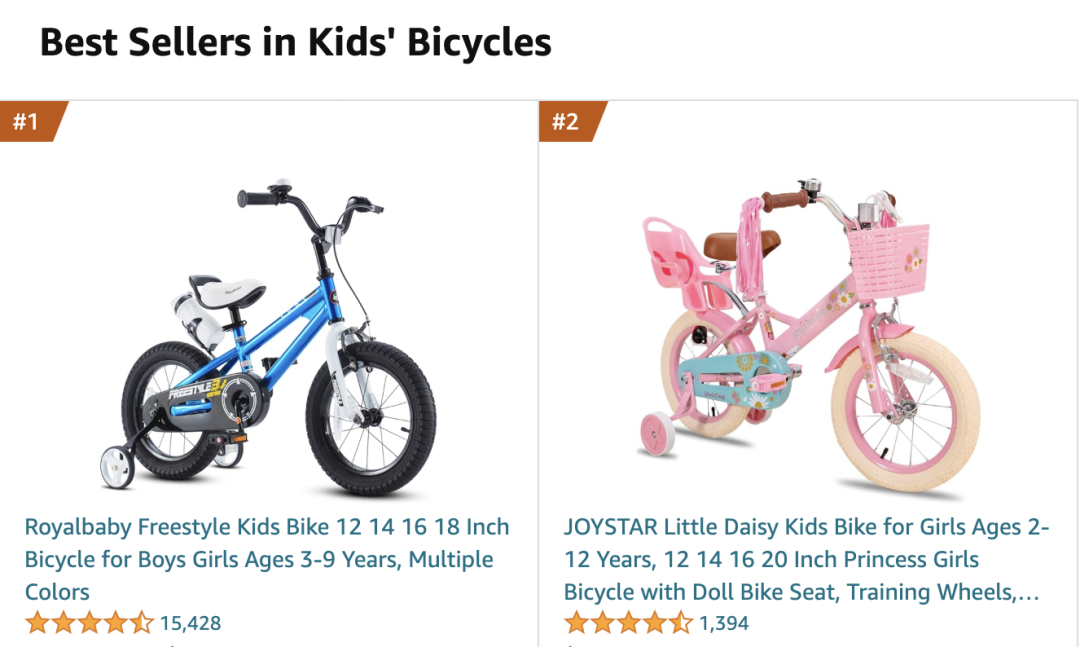1080x647 pixels.
Task: Open the JOYSTAR Little Daisy Kids Bike title link
Action: pyautogui.click(x=806, y=559)
